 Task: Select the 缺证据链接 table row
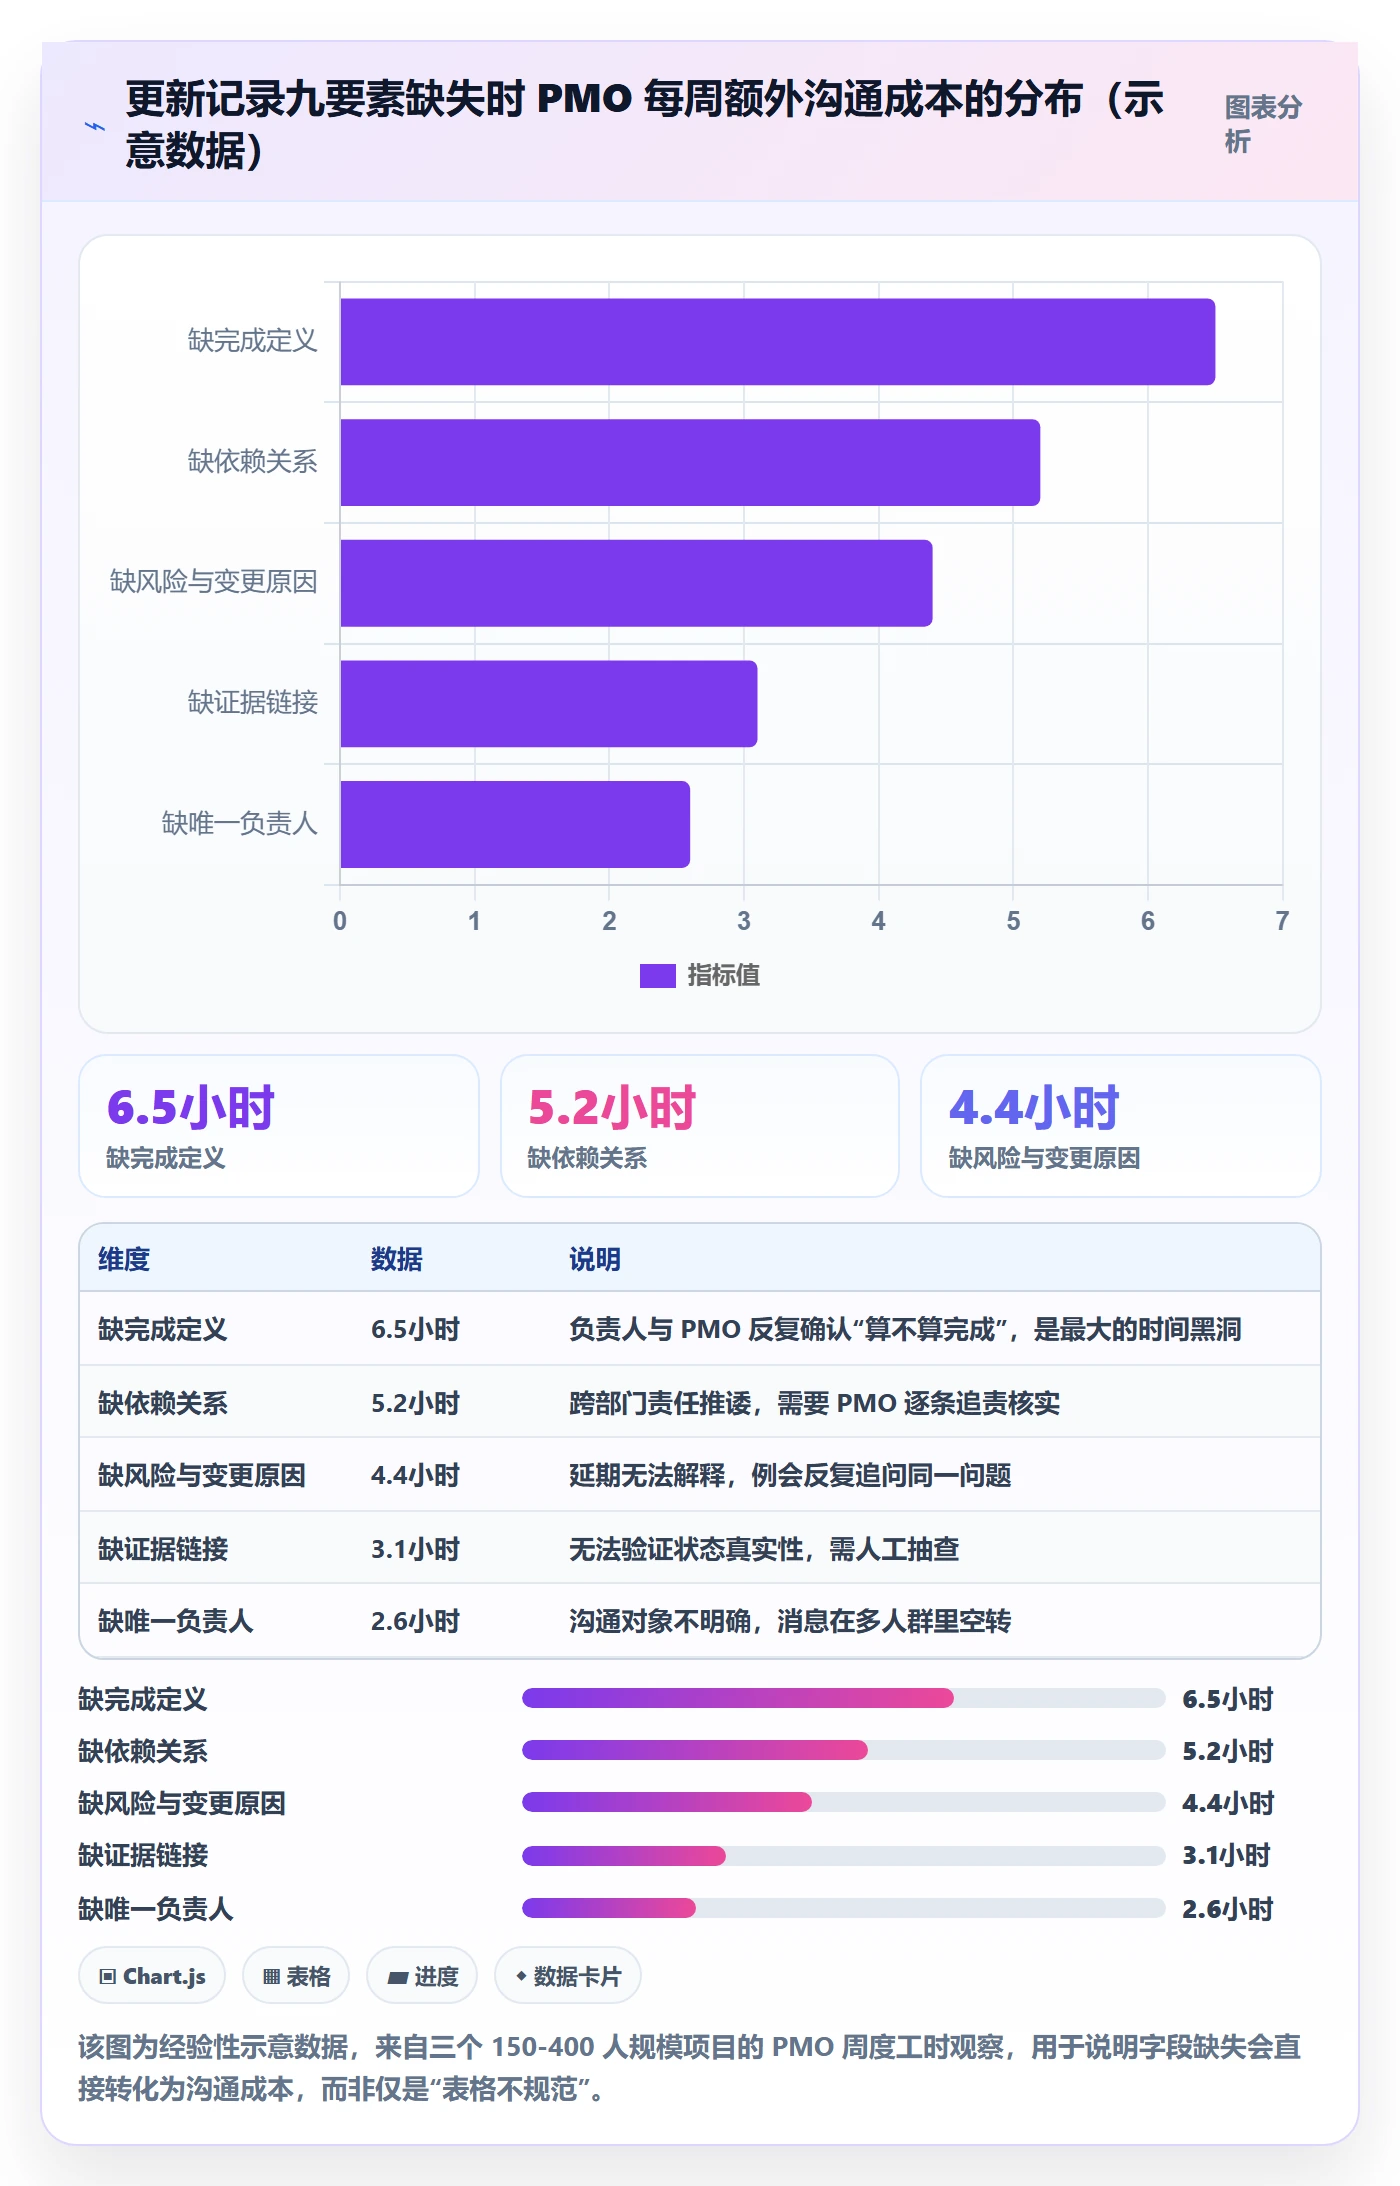click(x=700, y=1548)
